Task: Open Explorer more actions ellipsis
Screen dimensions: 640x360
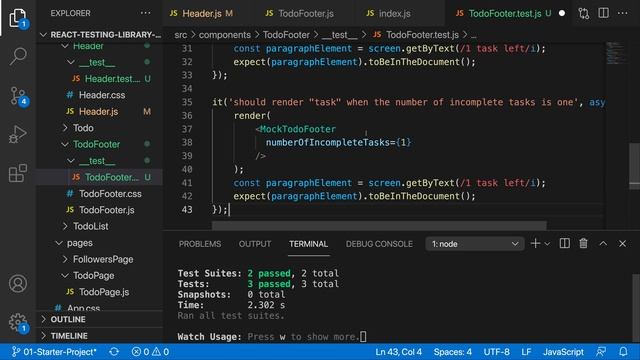Action: tap(145, 13)
